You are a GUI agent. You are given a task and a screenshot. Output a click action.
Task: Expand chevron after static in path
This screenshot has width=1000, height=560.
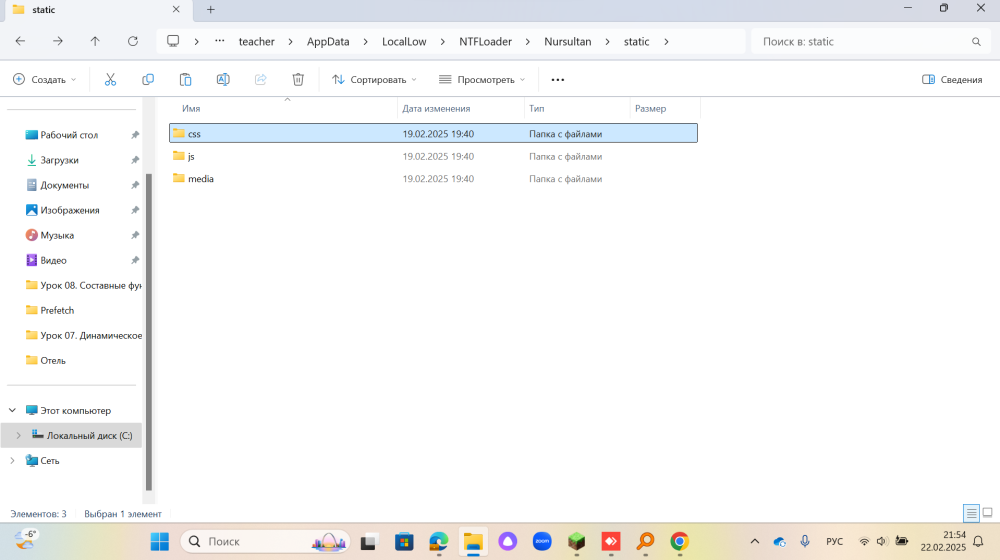tap(666, 41)
